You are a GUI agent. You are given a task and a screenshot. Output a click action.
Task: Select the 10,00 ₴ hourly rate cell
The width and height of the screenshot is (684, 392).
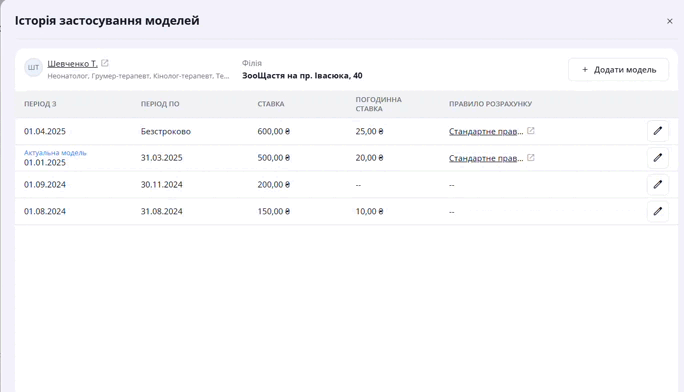[x=369, y=211]
